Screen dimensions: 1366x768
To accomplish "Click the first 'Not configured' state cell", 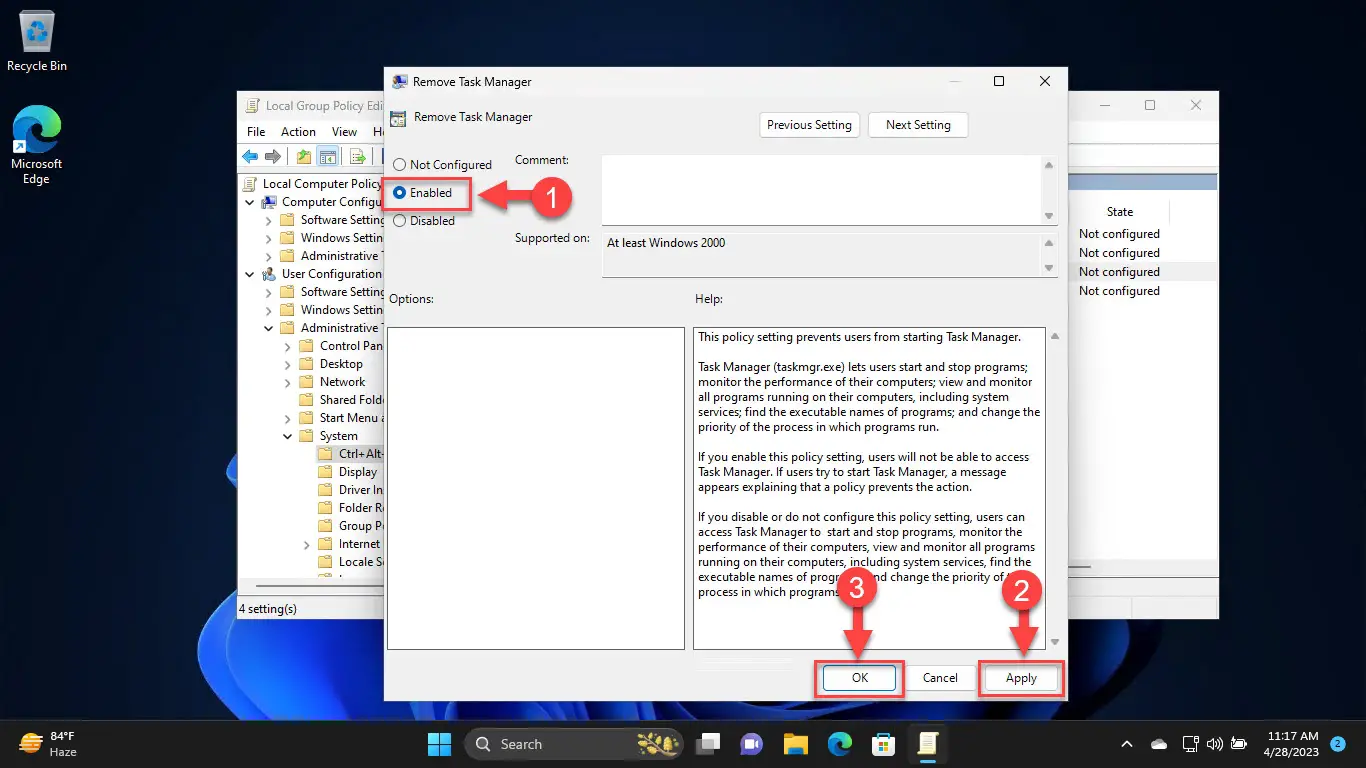I will click(1119, 234).
